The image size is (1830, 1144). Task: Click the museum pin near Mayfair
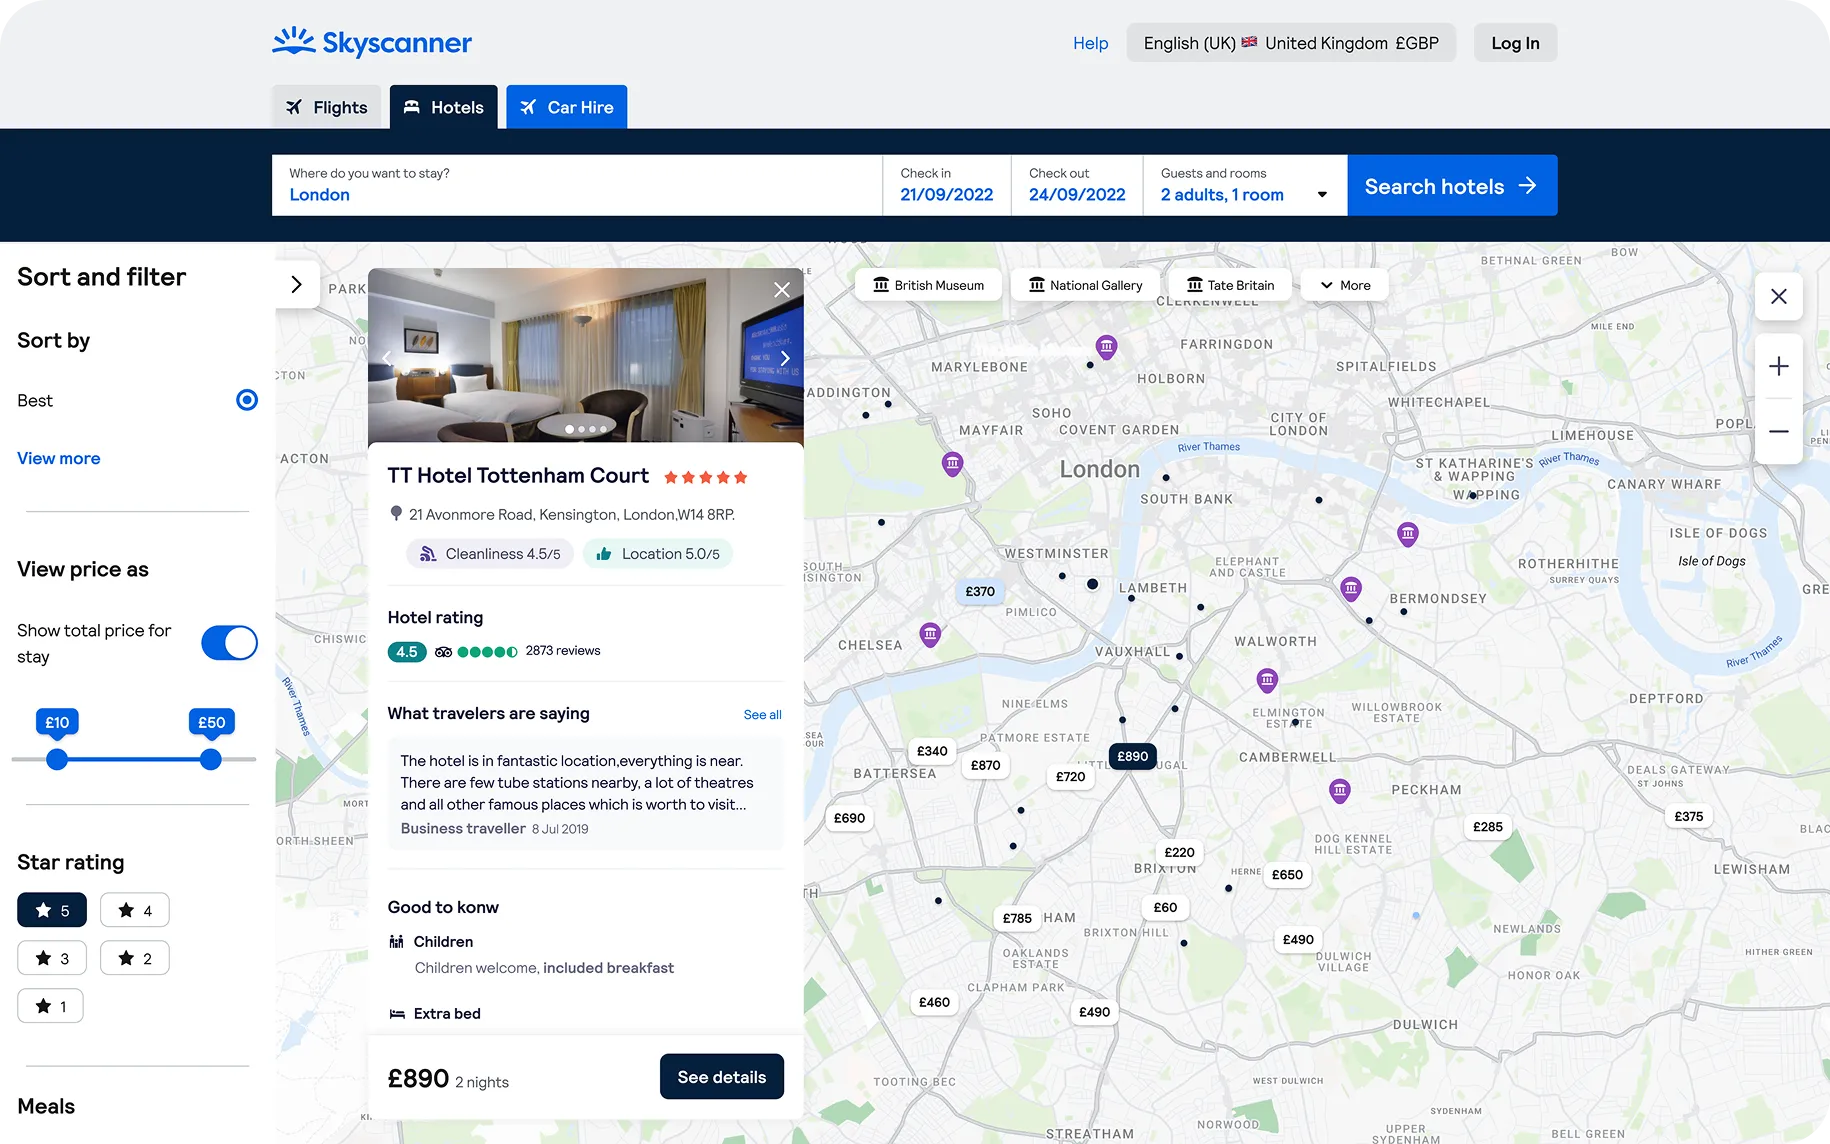point(953,464)
